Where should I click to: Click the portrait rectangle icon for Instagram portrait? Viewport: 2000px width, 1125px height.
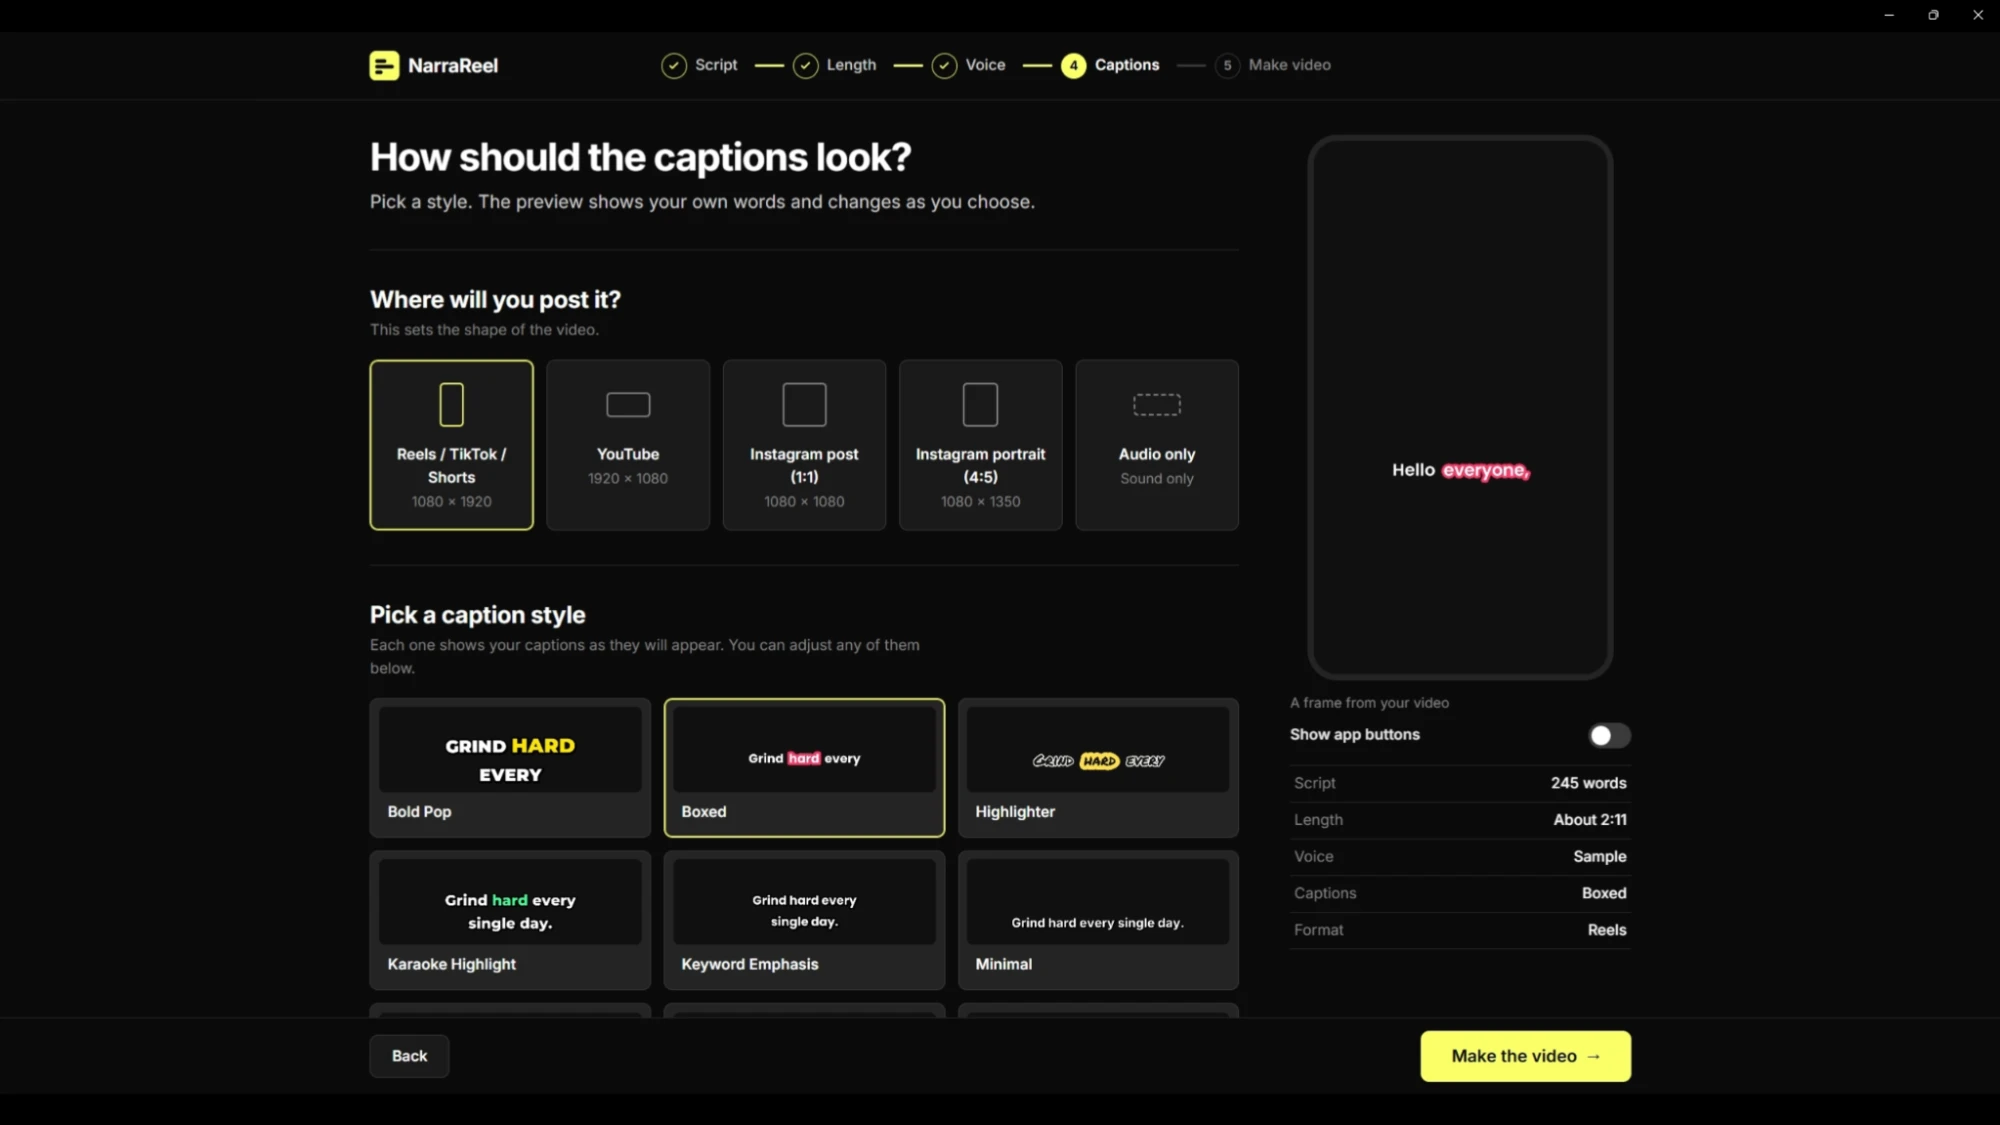(980, 405)
